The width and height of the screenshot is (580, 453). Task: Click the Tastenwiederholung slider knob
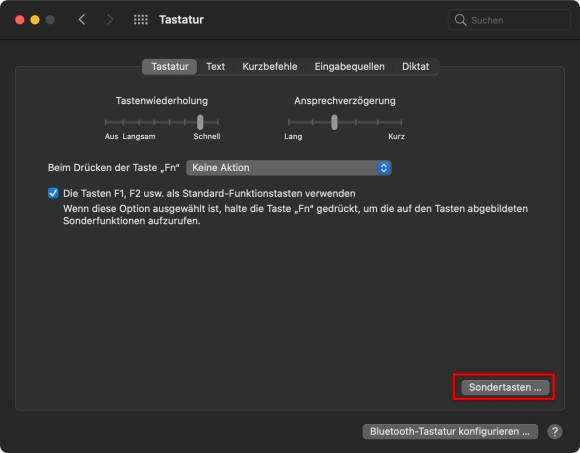(x=200, y=122)
